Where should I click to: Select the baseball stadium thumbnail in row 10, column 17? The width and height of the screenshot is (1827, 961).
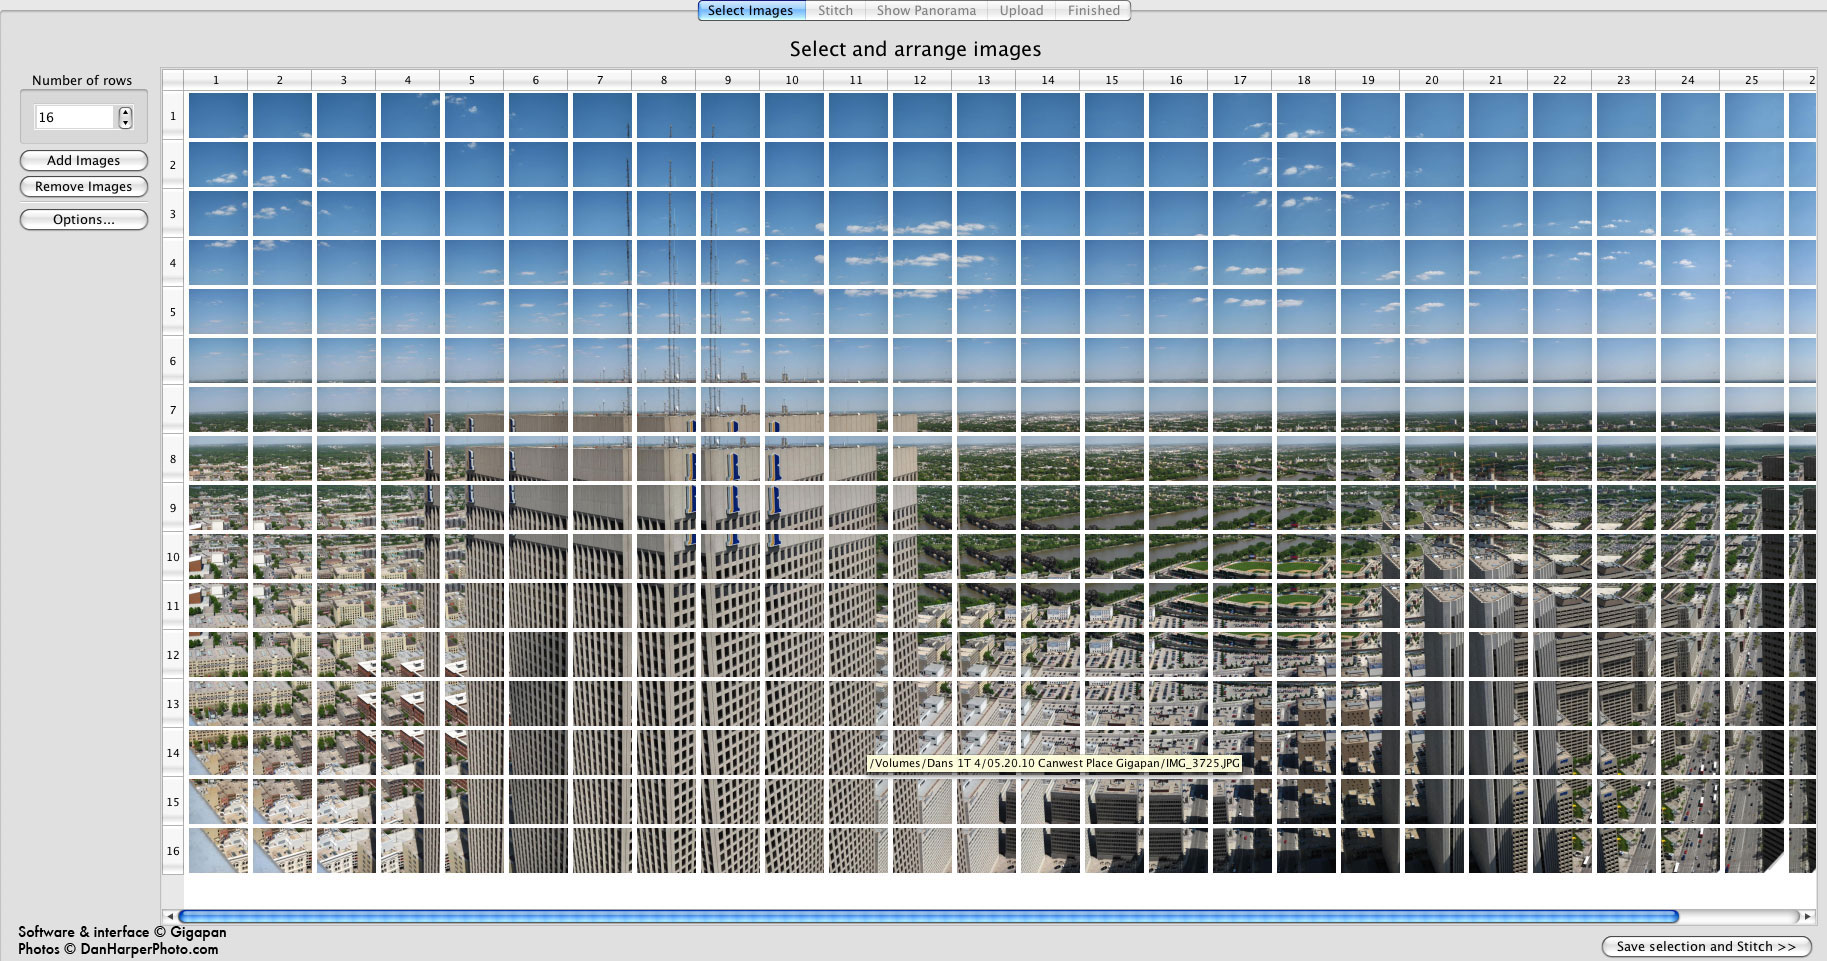click(1242, 556)
